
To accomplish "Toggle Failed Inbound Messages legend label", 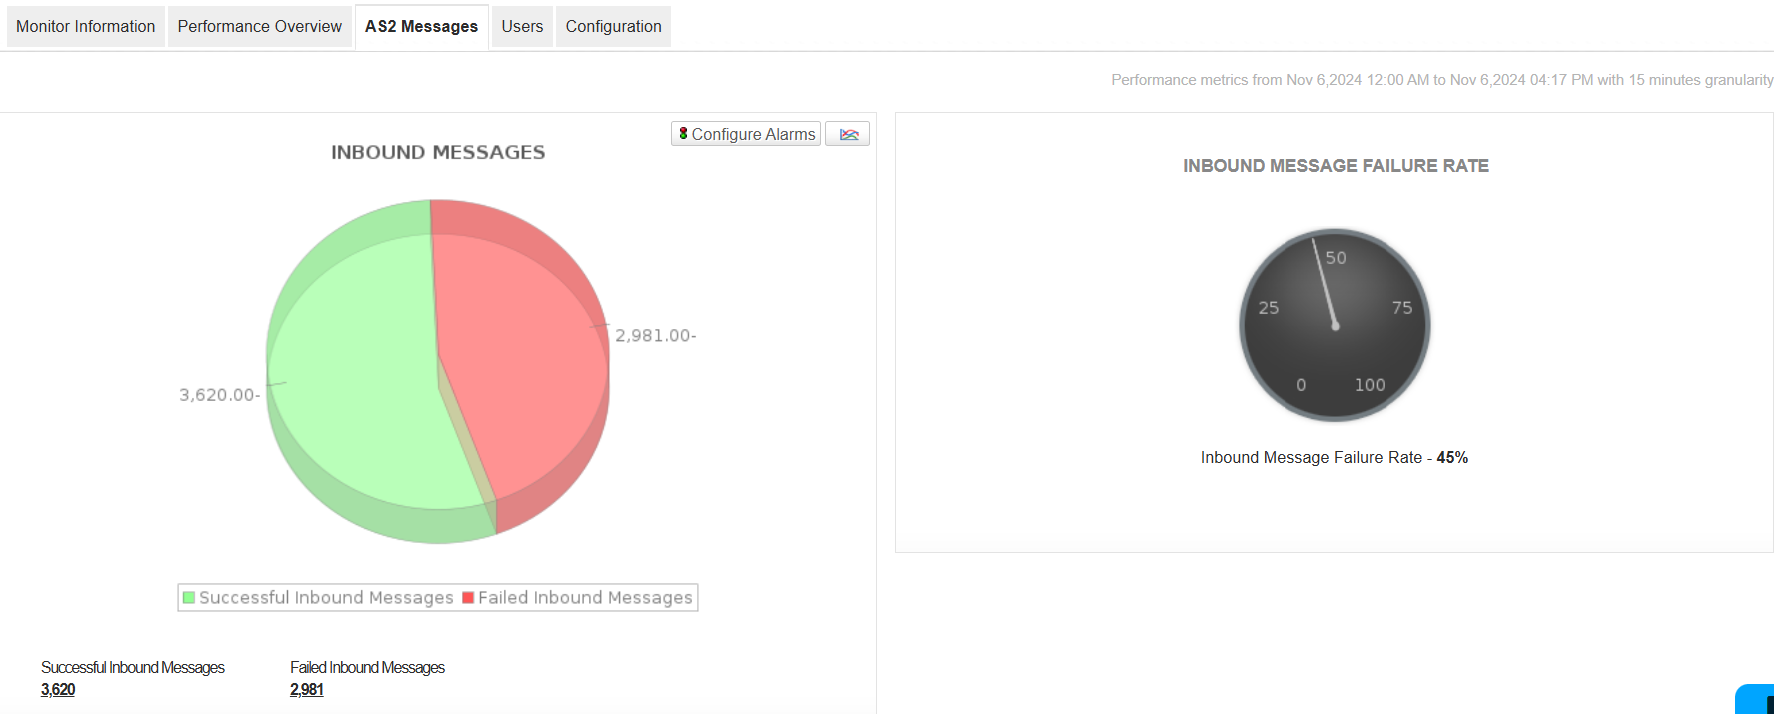I will (585, 597).
